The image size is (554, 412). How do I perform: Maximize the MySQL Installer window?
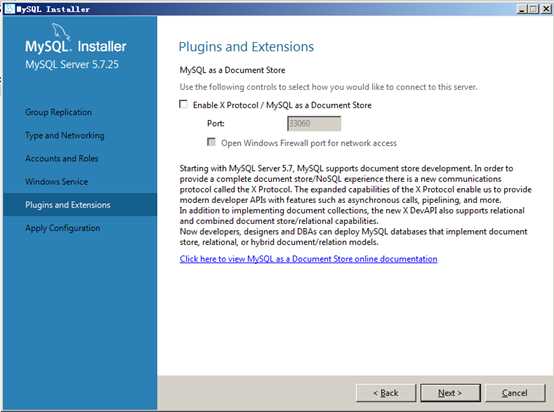534,9
